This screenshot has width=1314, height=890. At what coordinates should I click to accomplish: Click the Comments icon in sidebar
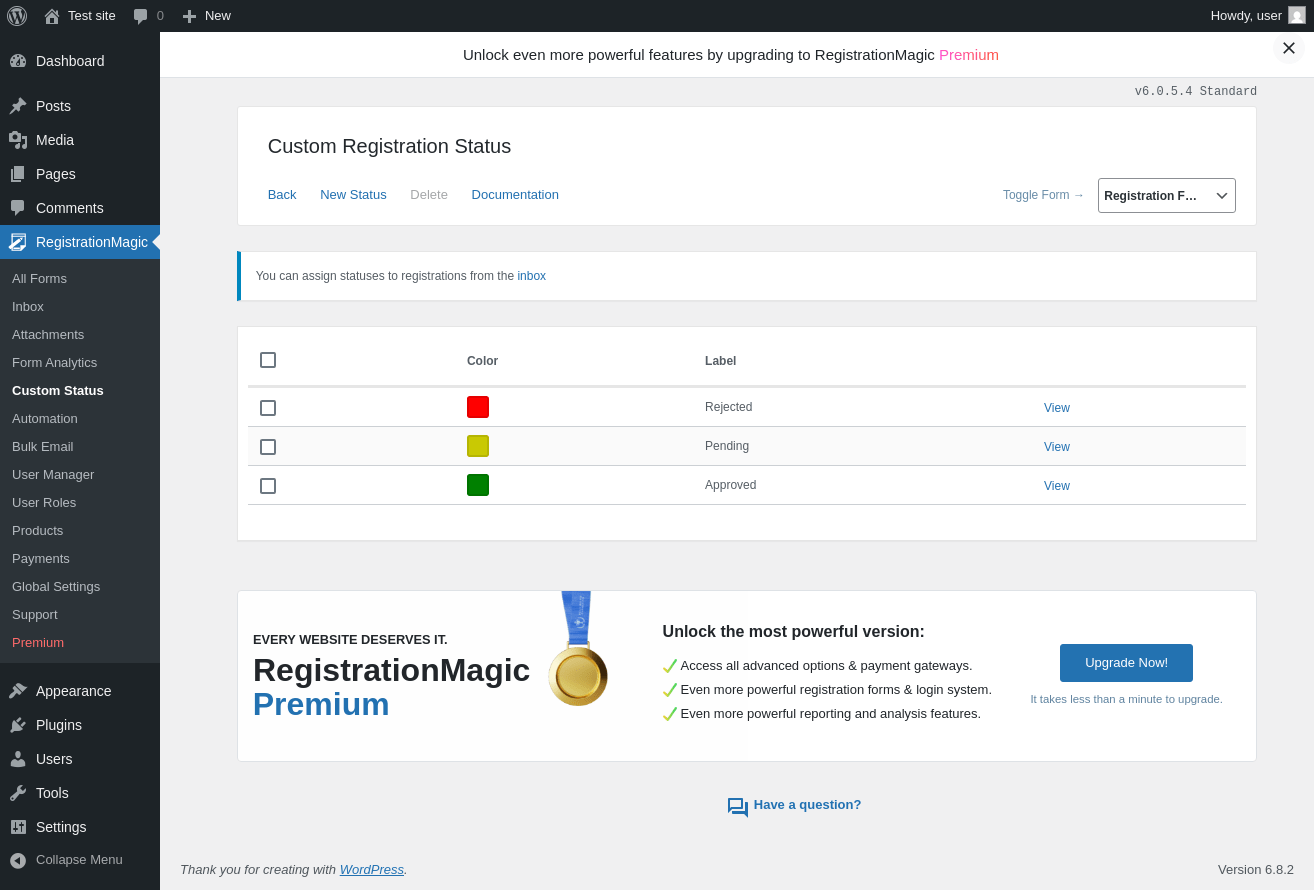coord(18,208)
